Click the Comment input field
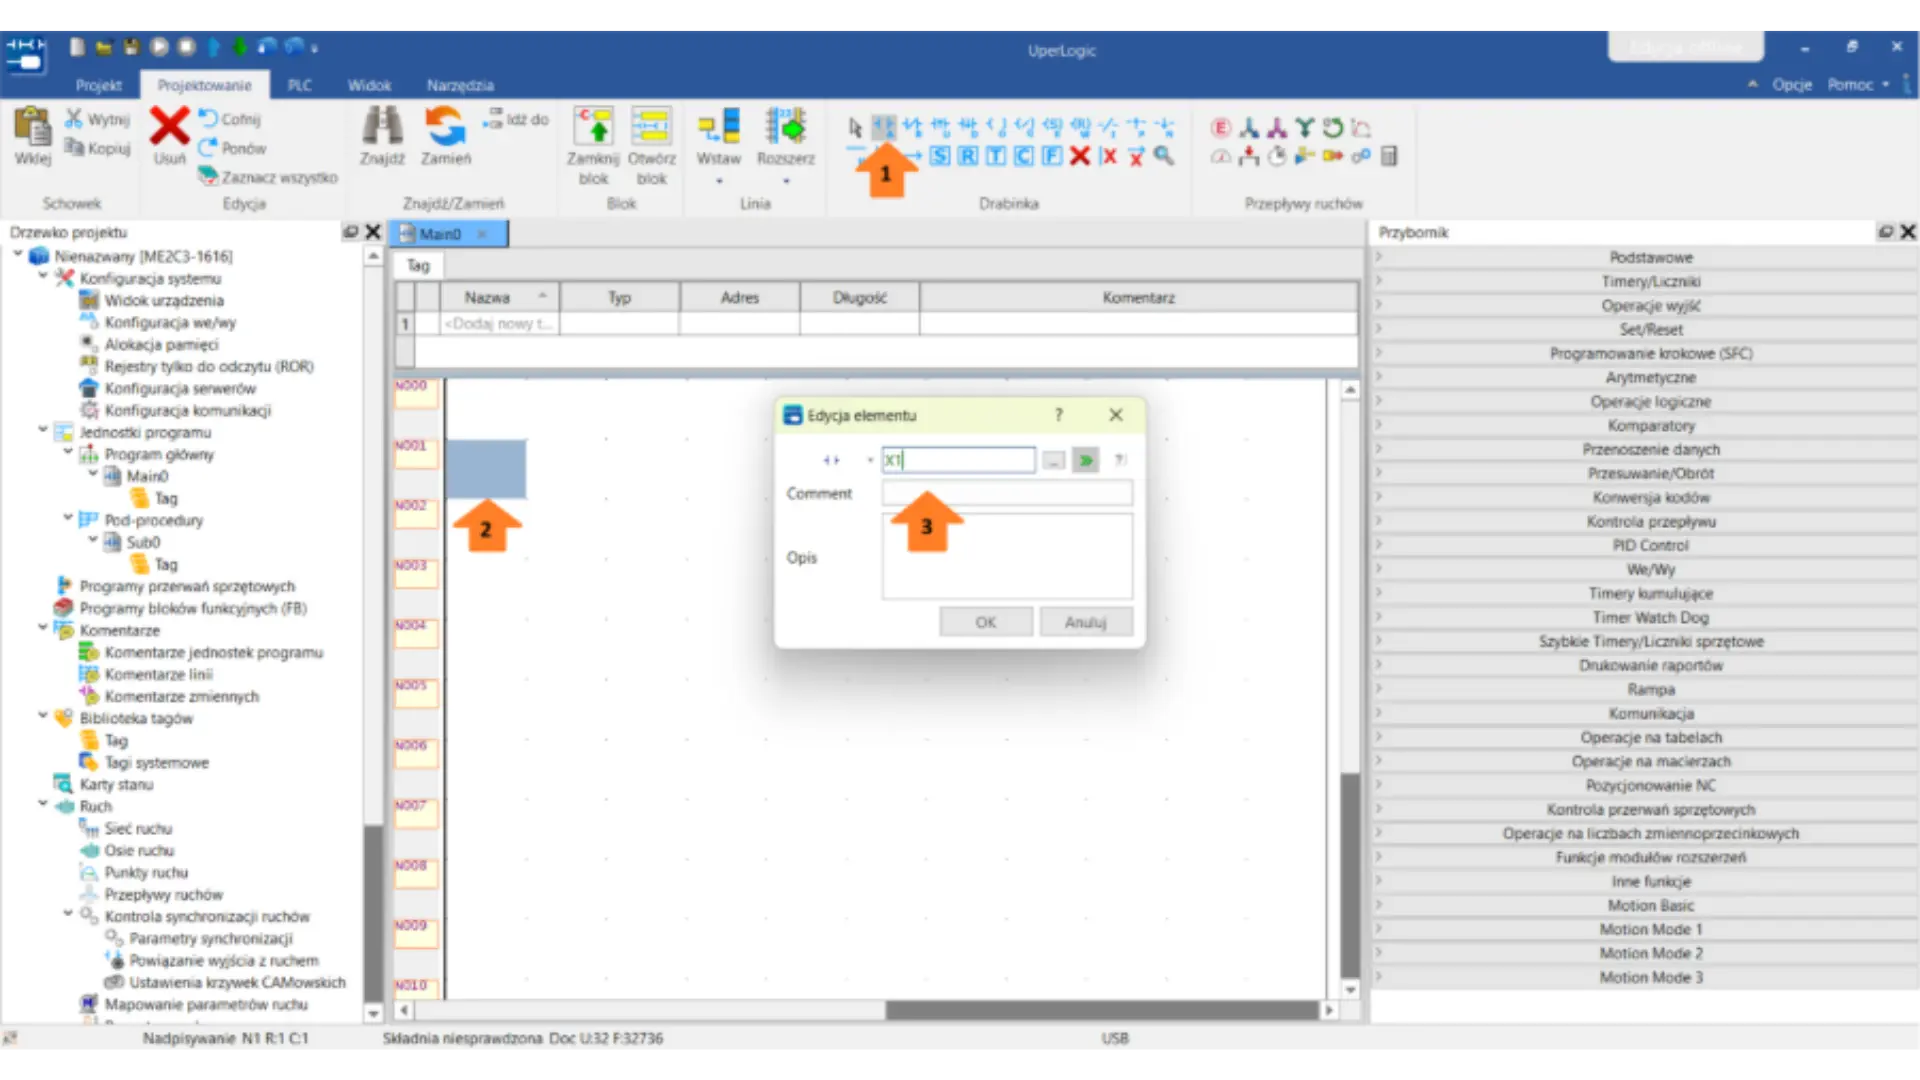Image resolution: width=1920 pixels, height=1080 pixels. click(1007, 493)
